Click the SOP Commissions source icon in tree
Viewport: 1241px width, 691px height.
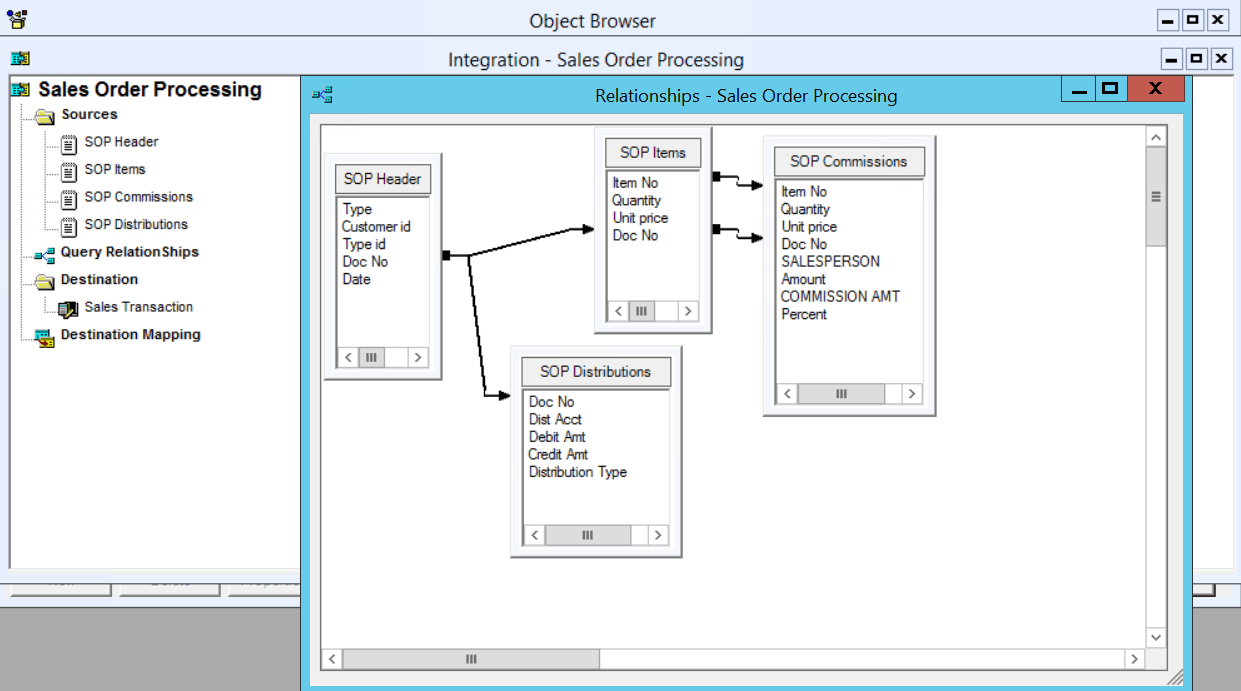pyautogui.click(x=68, y=199)
